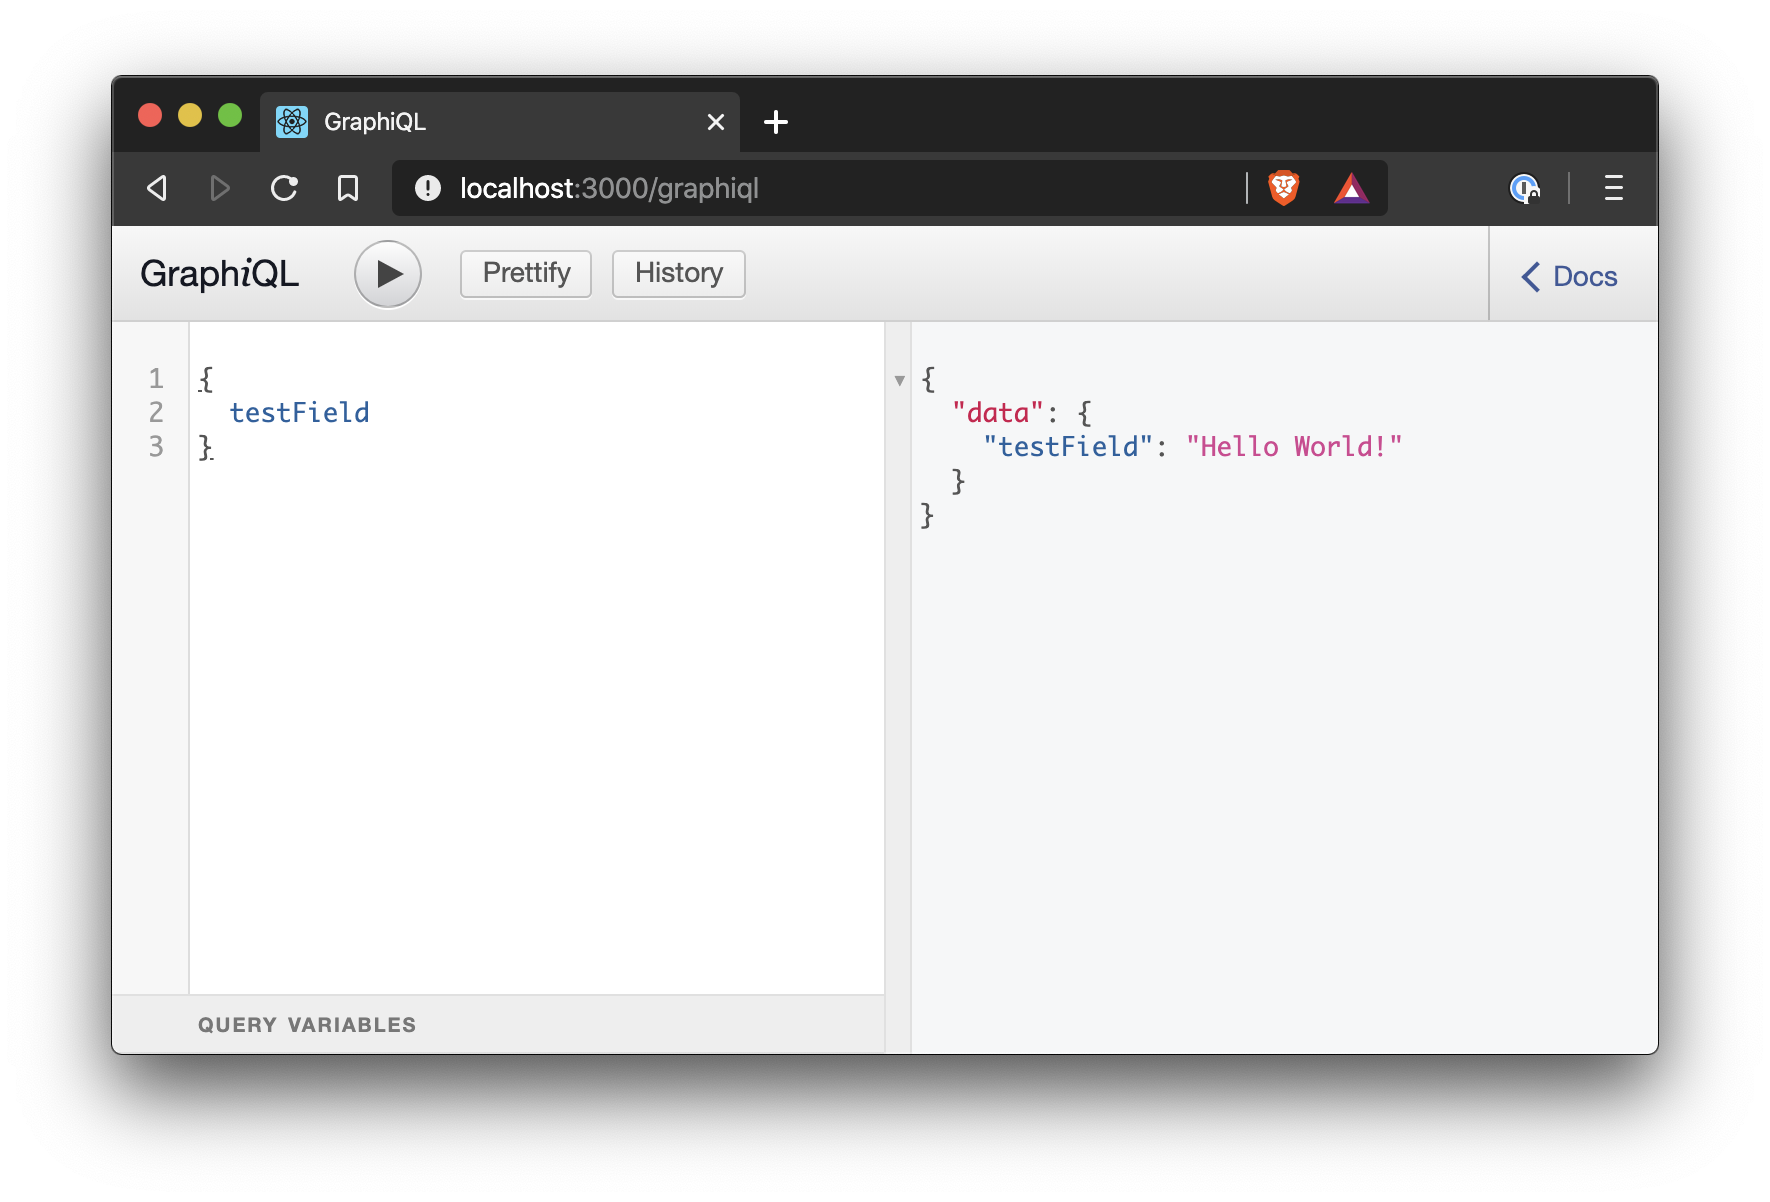Click testField in the query editor
This screenshot has width=1770, height=1202.
[x=299, y=413]
